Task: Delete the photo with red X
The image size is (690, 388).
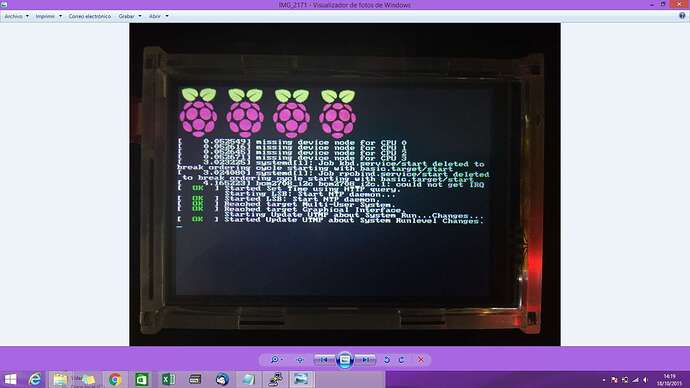Action: (x=421, y=360)
